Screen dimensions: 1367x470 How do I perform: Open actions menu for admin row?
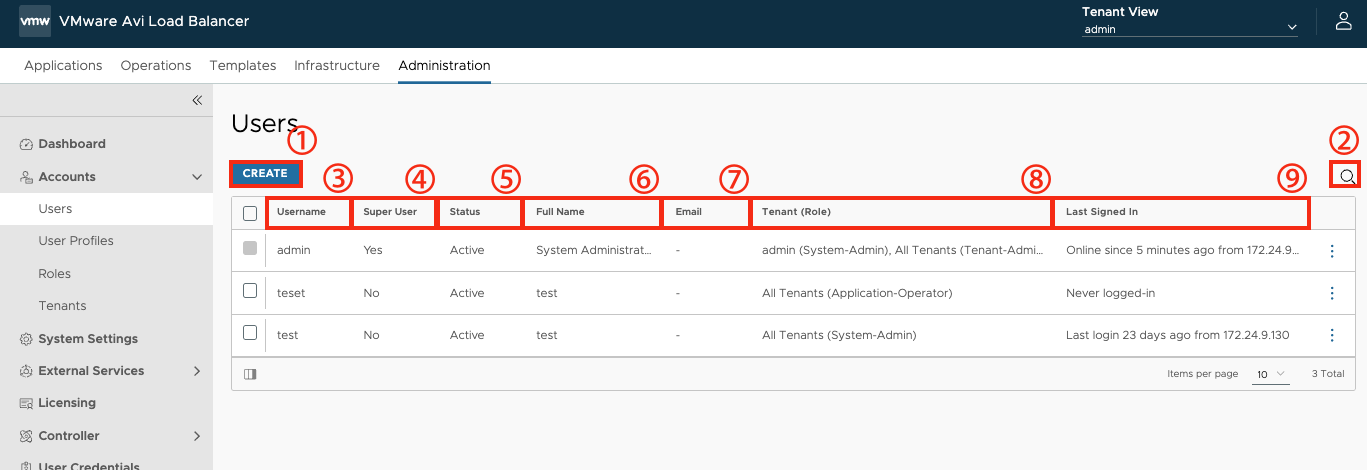pos(1332,251)
